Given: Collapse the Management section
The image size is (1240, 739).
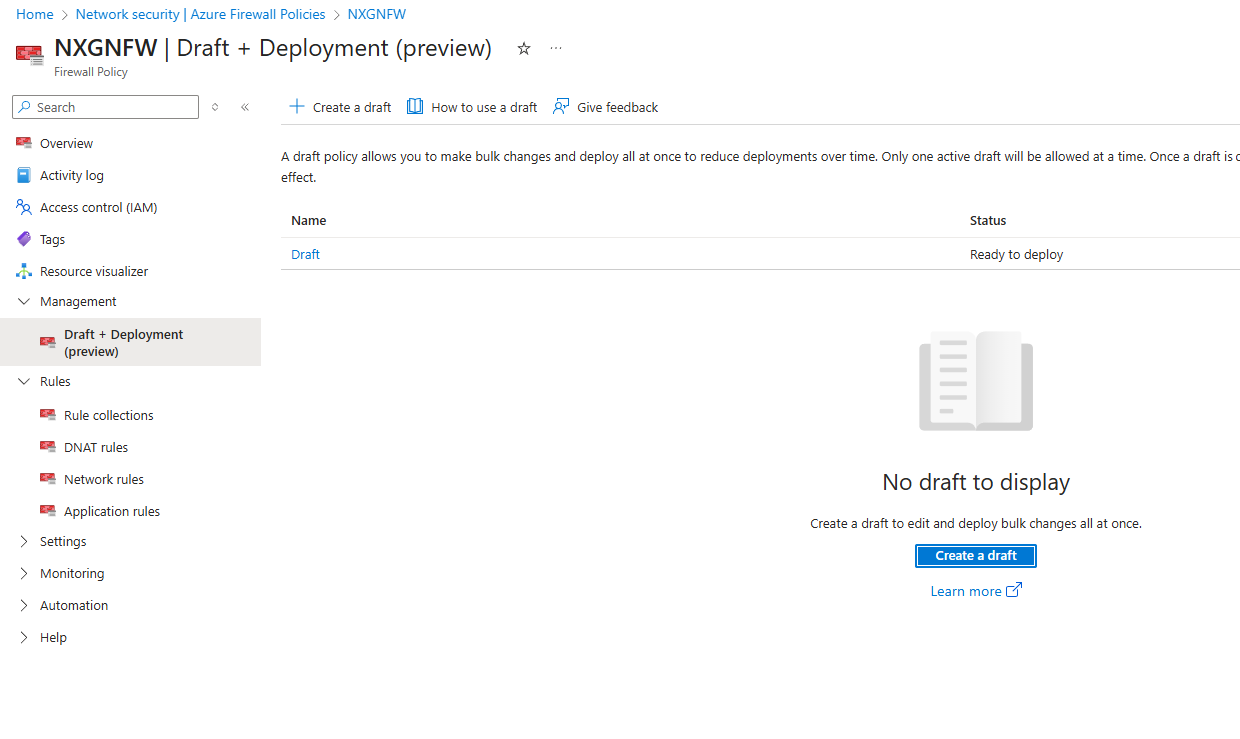Looking at the screenshot, I should 24,301.
